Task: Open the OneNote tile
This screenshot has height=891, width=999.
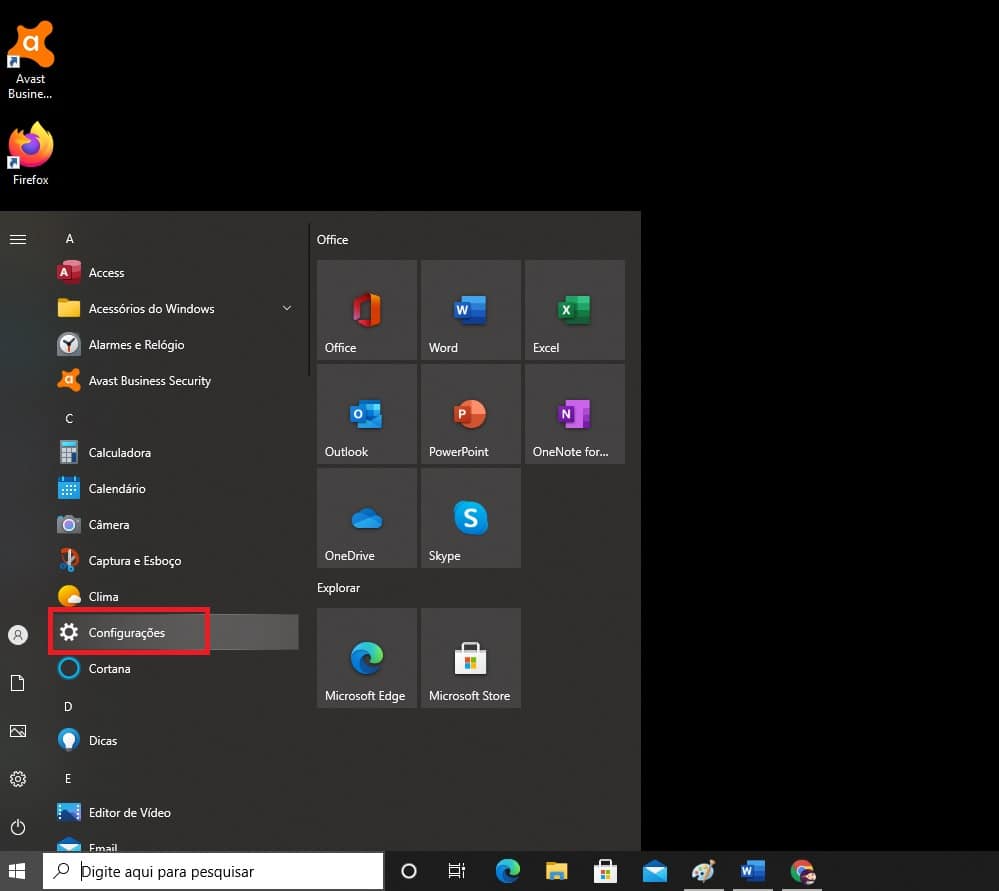Action: pos(575,414)
